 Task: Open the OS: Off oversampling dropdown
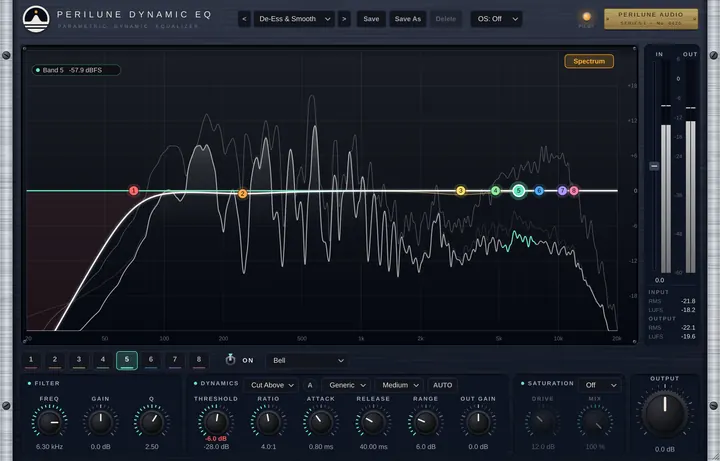click(497, 19)
